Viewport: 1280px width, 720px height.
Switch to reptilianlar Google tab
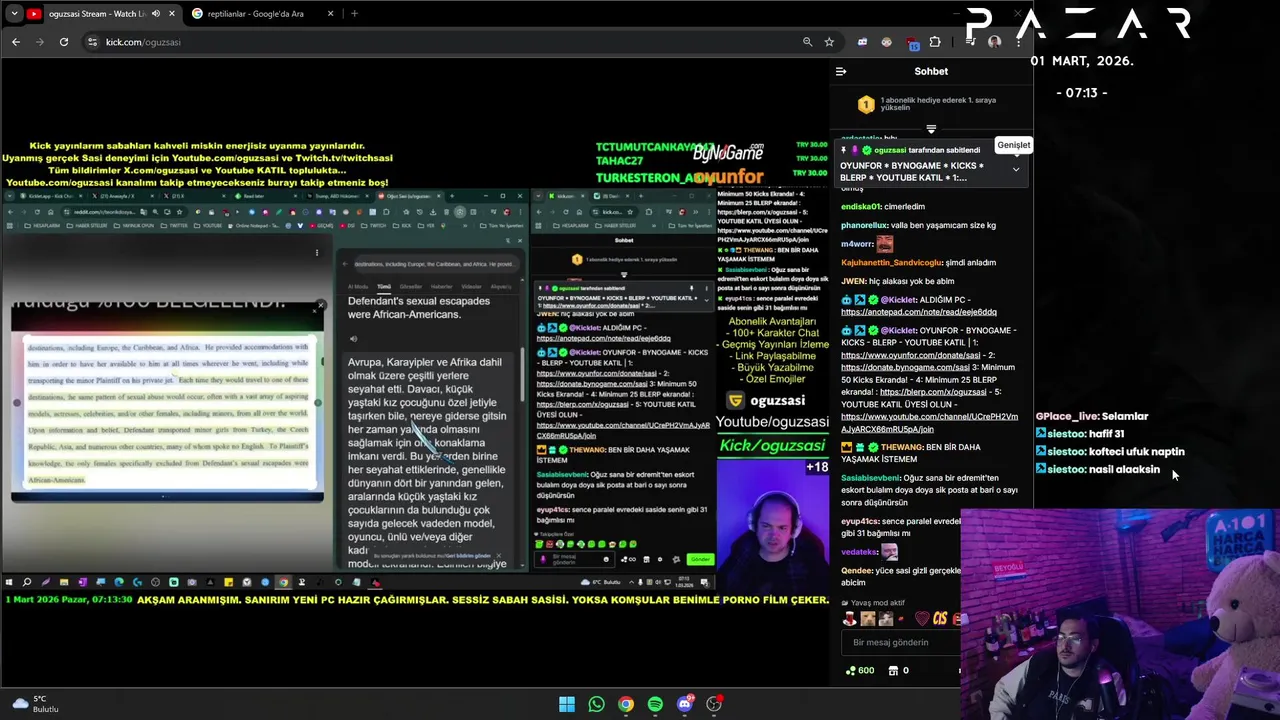point(263,13)
